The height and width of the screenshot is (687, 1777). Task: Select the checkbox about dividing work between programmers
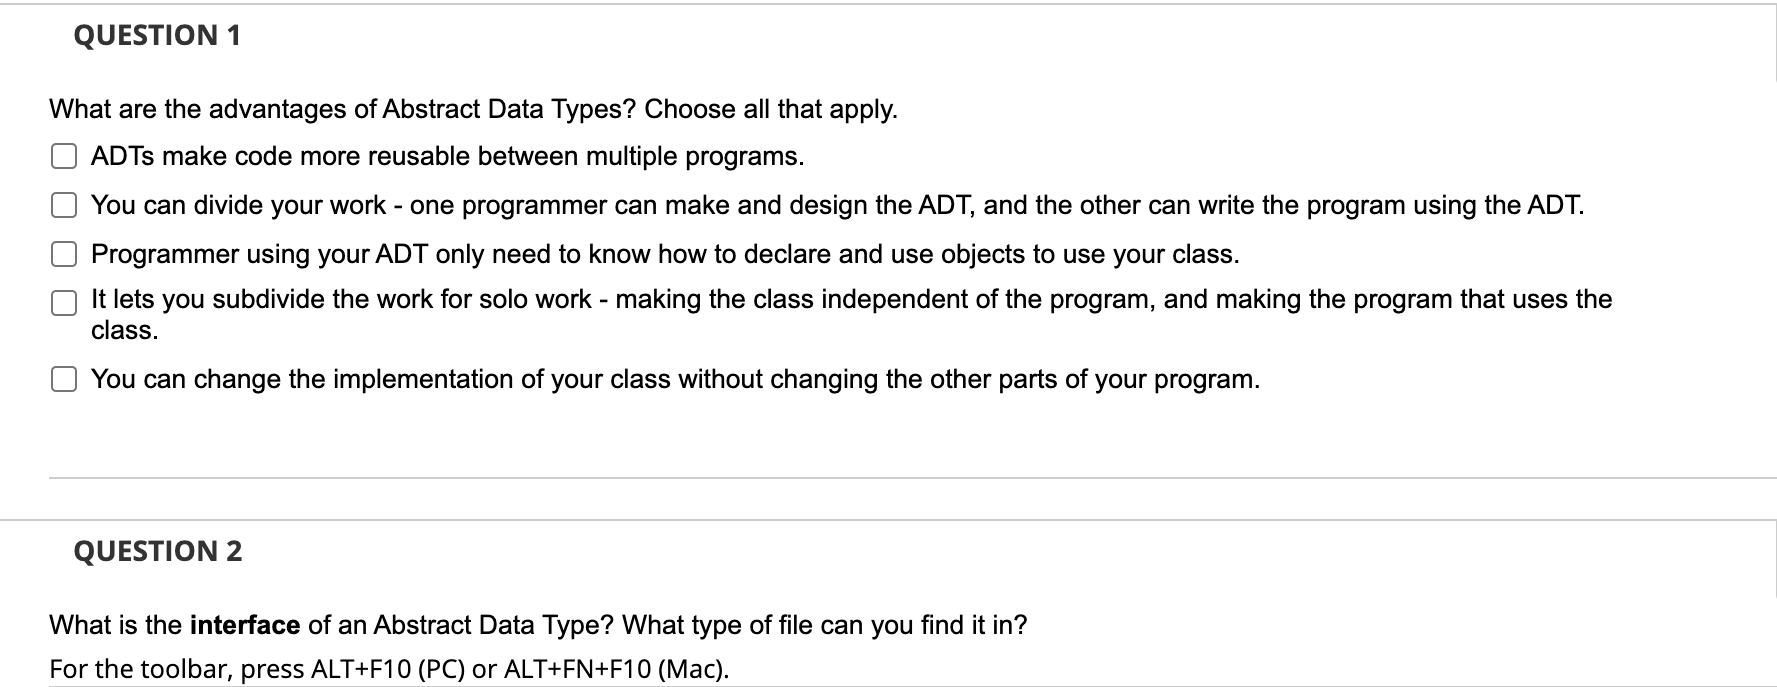pyautogui.click(x=63, y=205)
